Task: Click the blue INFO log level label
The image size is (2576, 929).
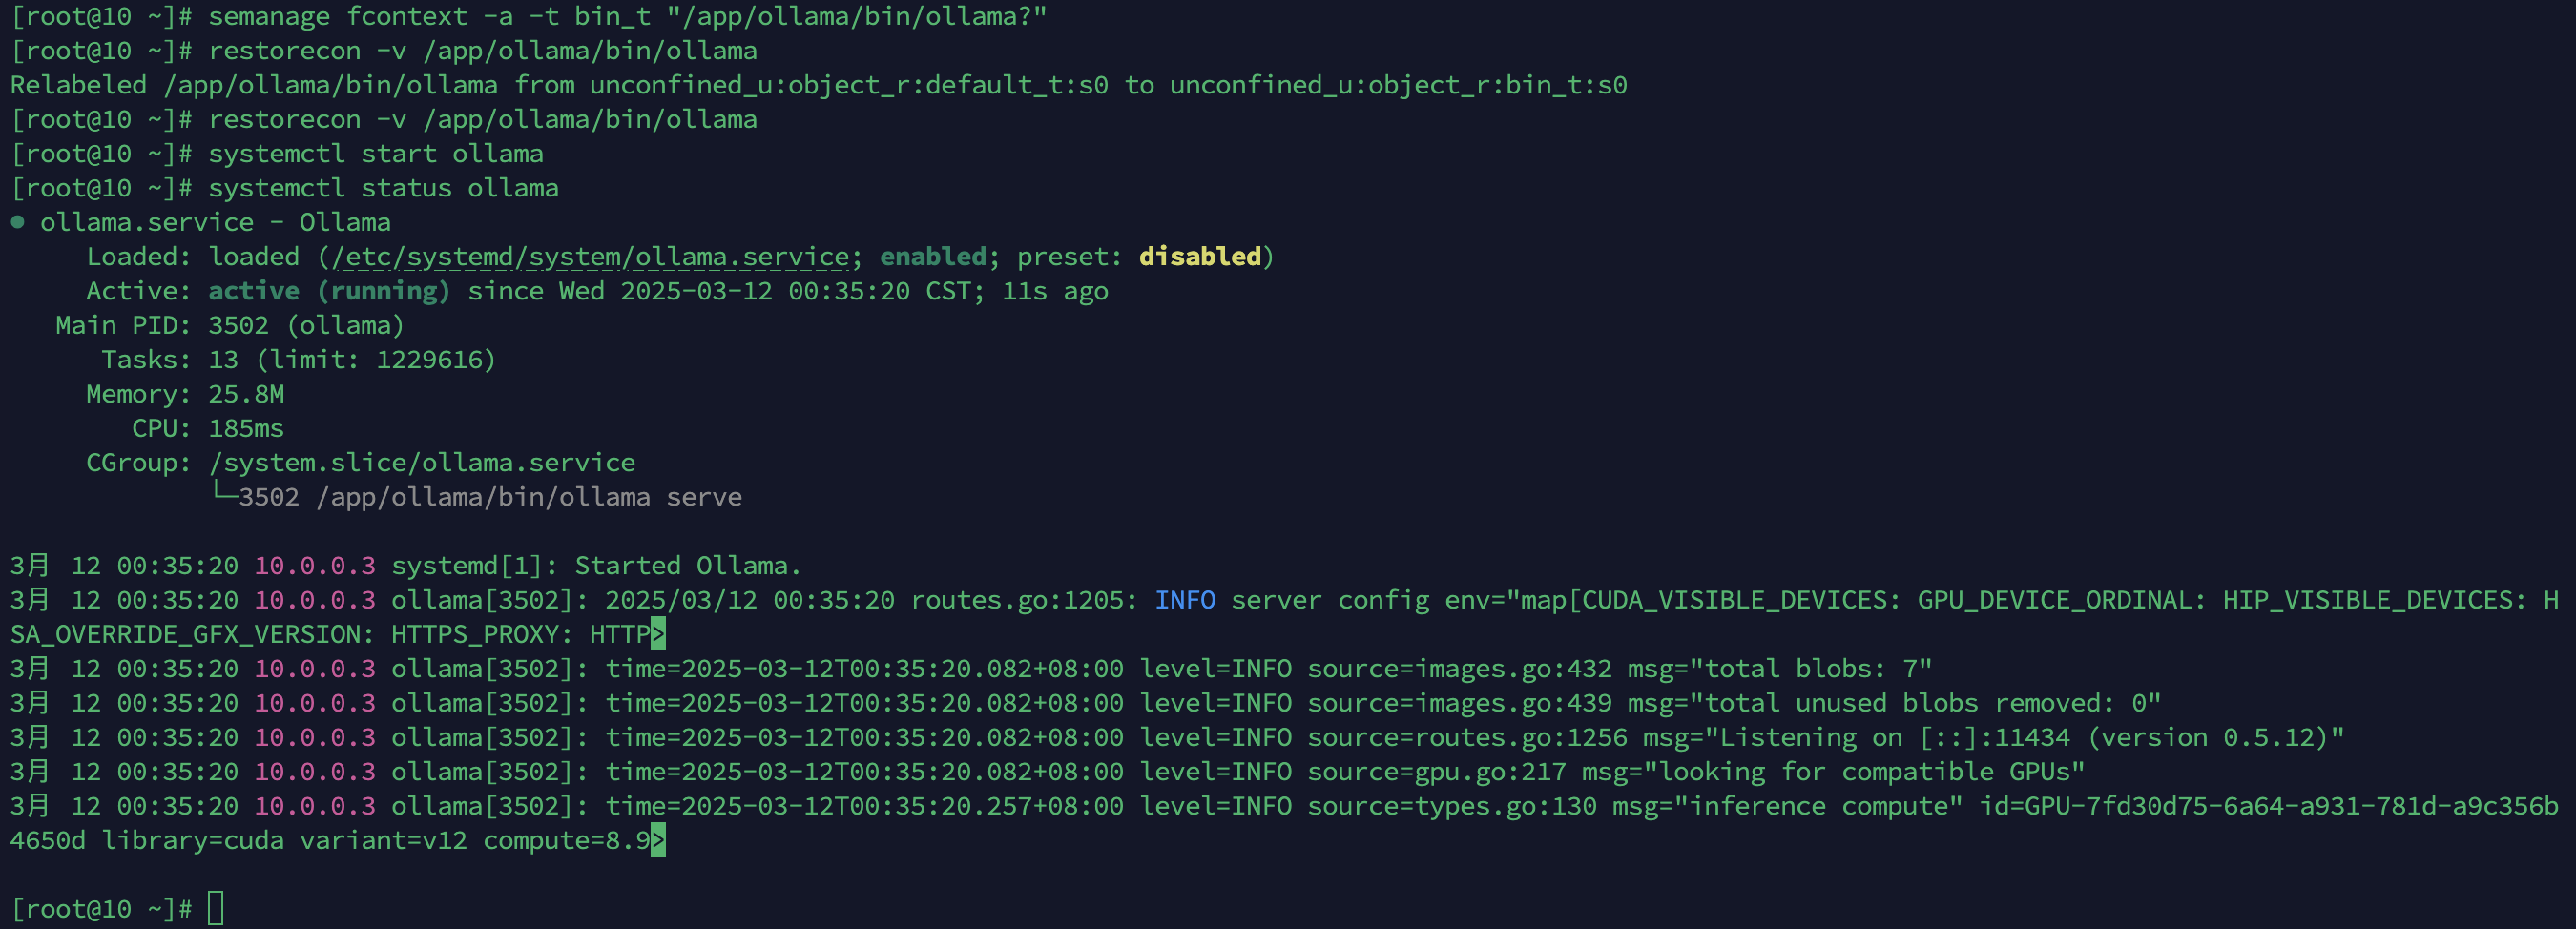Action: pos(1185,600)
